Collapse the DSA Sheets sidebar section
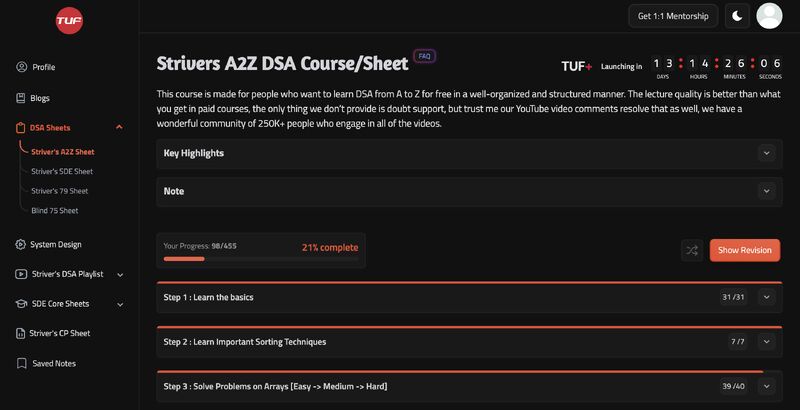The image size is (800, 410). click(120, 127)
